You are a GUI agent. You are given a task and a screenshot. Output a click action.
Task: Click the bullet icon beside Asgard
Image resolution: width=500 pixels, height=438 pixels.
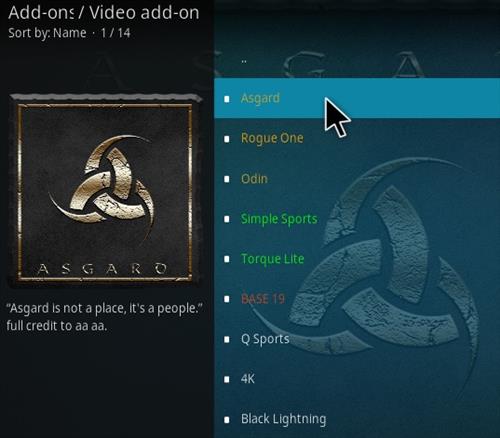coord(227,99)
